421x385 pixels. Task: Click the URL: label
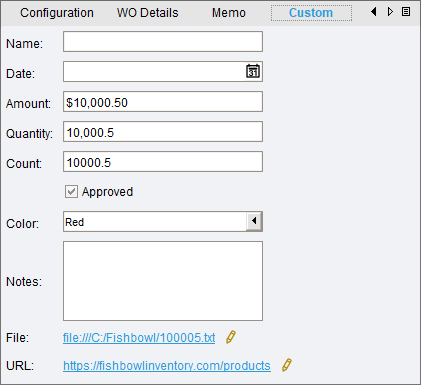coord(20,366)
